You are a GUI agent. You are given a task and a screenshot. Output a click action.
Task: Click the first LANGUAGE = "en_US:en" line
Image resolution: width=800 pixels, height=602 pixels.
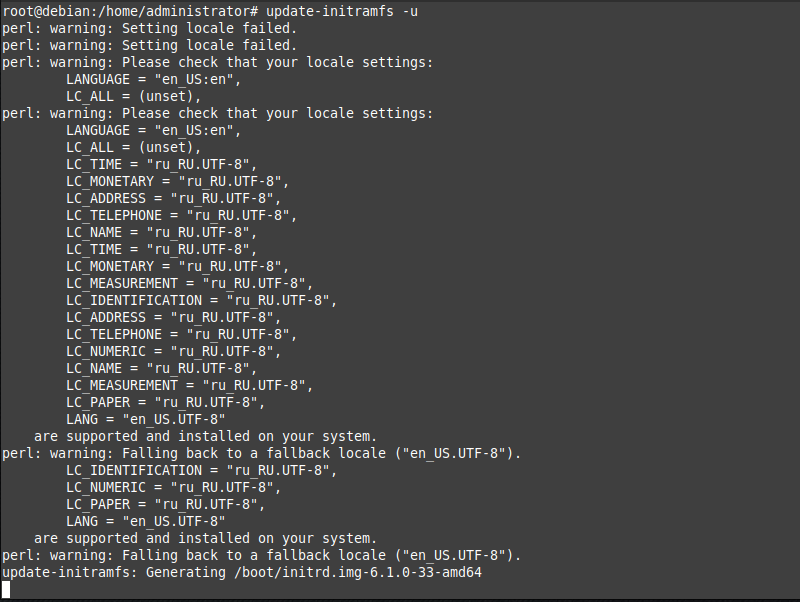(x=153, y=79)
